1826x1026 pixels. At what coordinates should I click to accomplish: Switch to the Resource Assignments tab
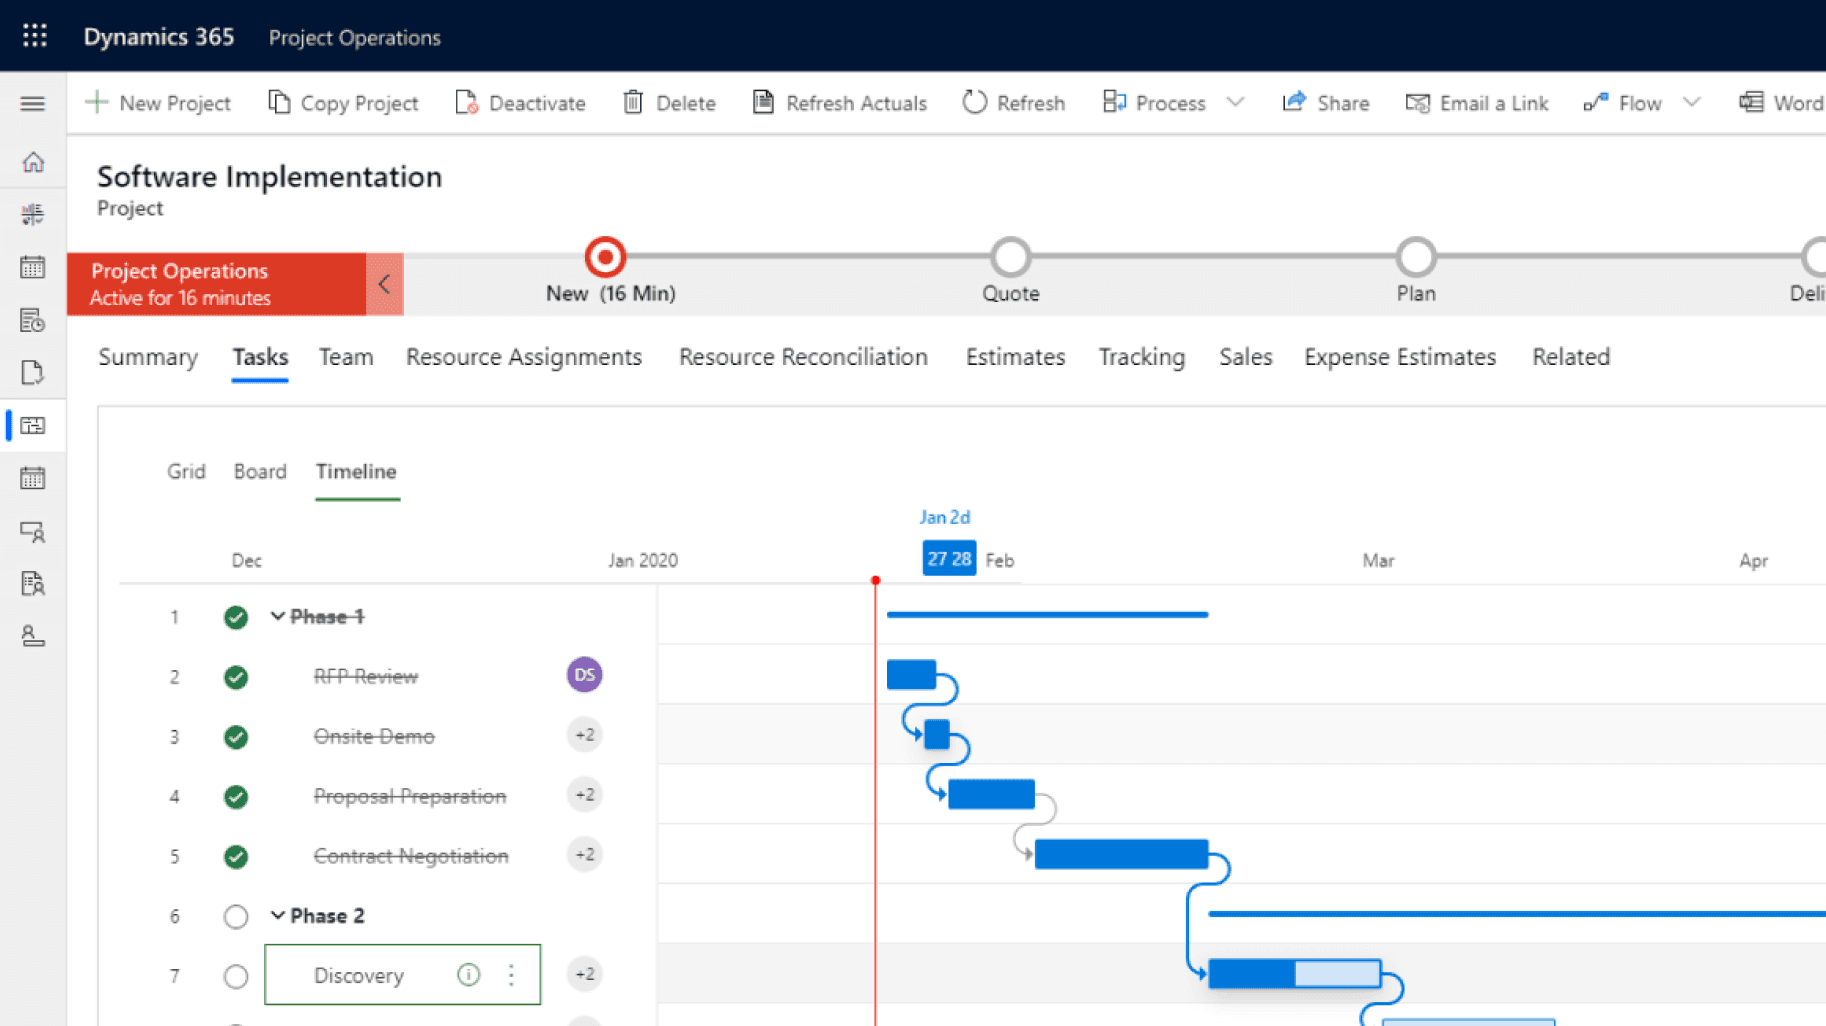(523, 357)
